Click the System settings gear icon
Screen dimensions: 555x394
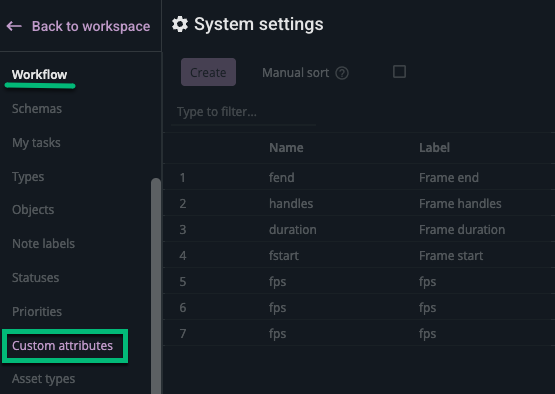click(x=180, y=24)
